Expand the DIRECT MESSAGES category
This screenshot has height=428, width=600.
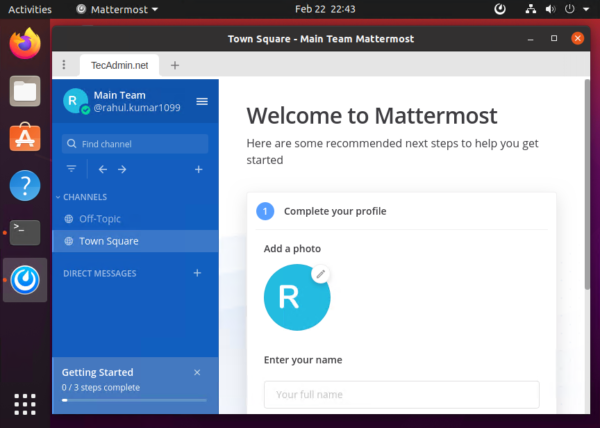[x=99, y=273]
